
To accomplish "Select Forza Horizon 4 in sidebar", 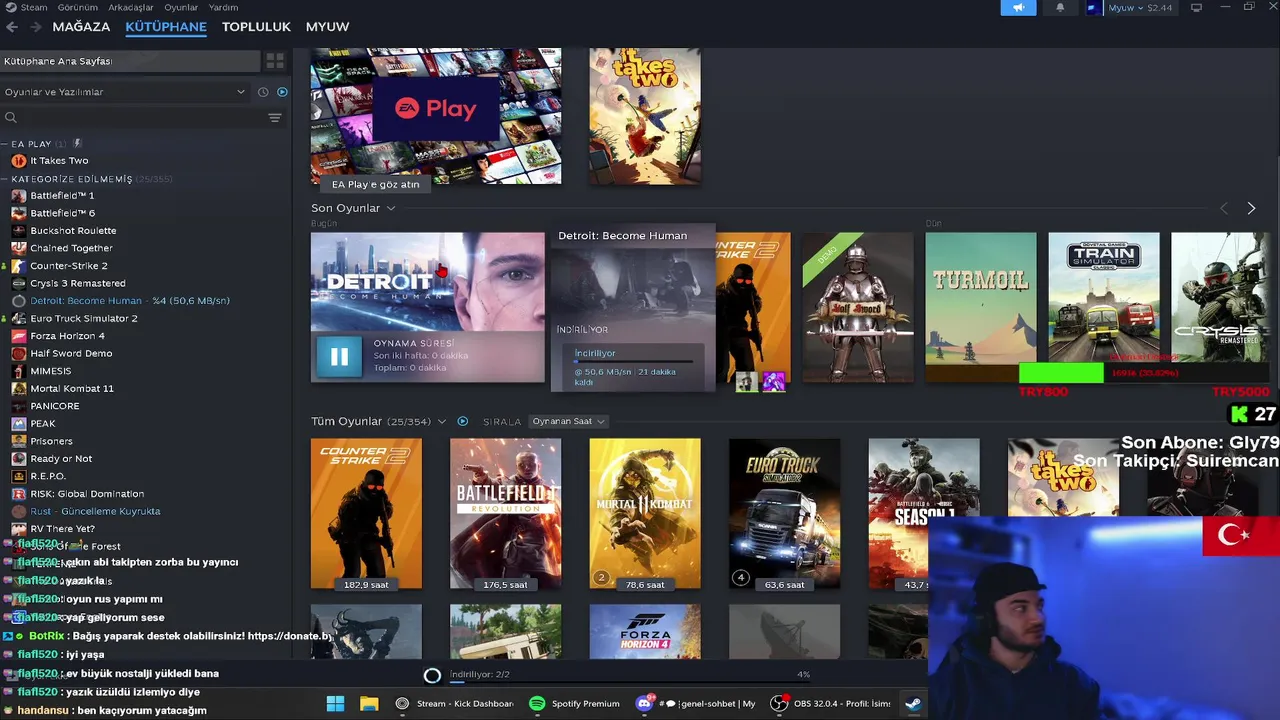I will [x=67, y=336].
